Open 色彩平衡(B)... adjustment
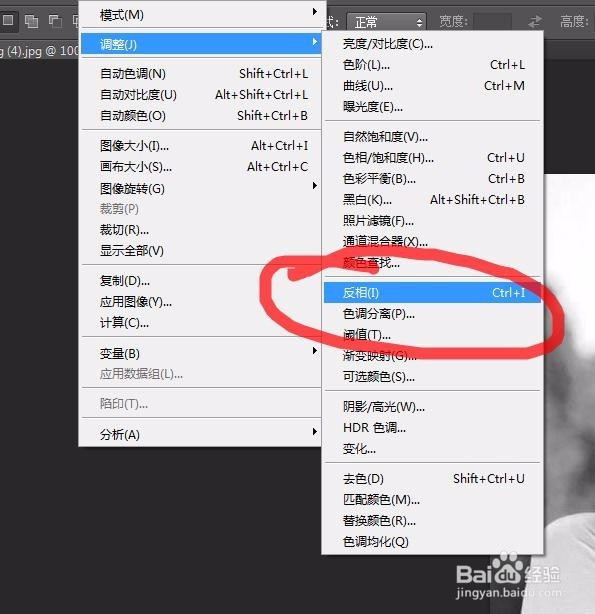595x614 pixels. point(432,179)
